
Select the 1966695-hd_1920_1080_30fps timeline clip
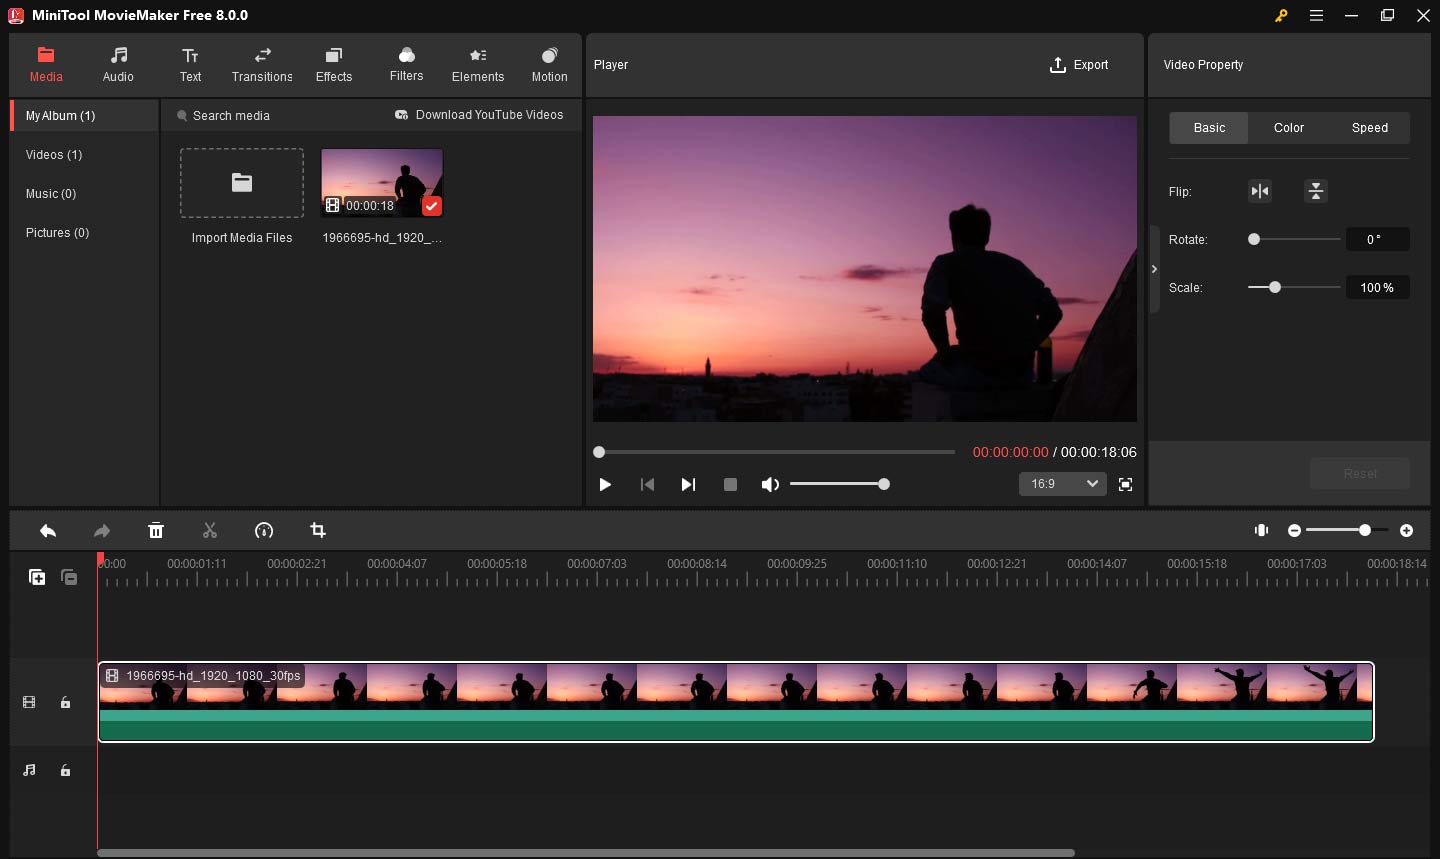(736, 702)
